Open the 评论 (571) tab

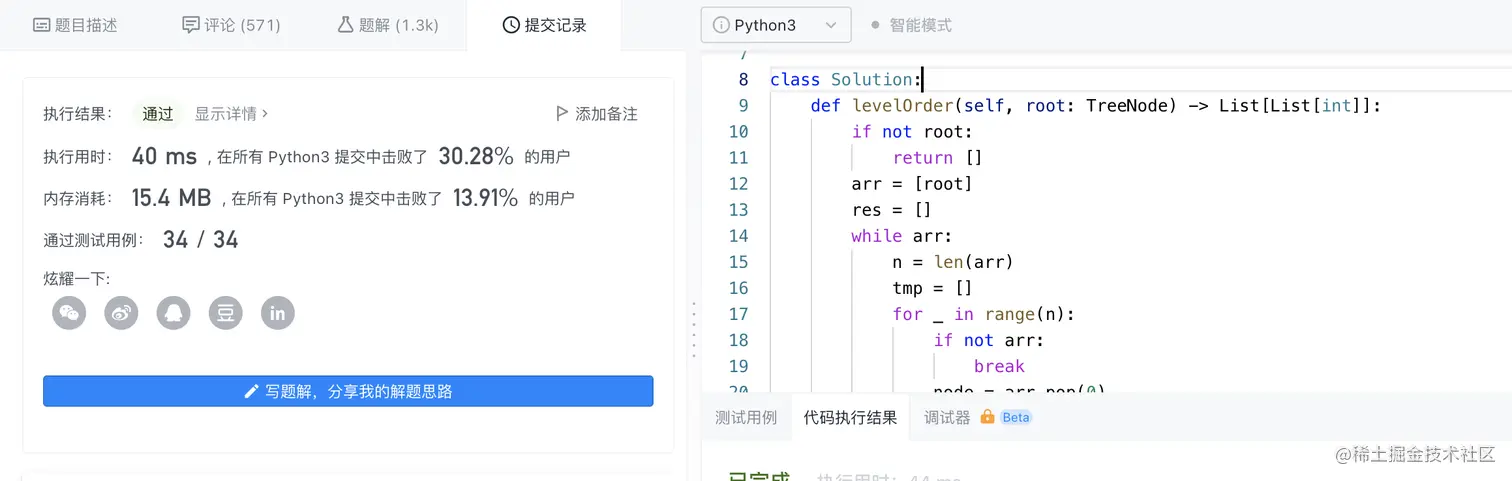231,25
